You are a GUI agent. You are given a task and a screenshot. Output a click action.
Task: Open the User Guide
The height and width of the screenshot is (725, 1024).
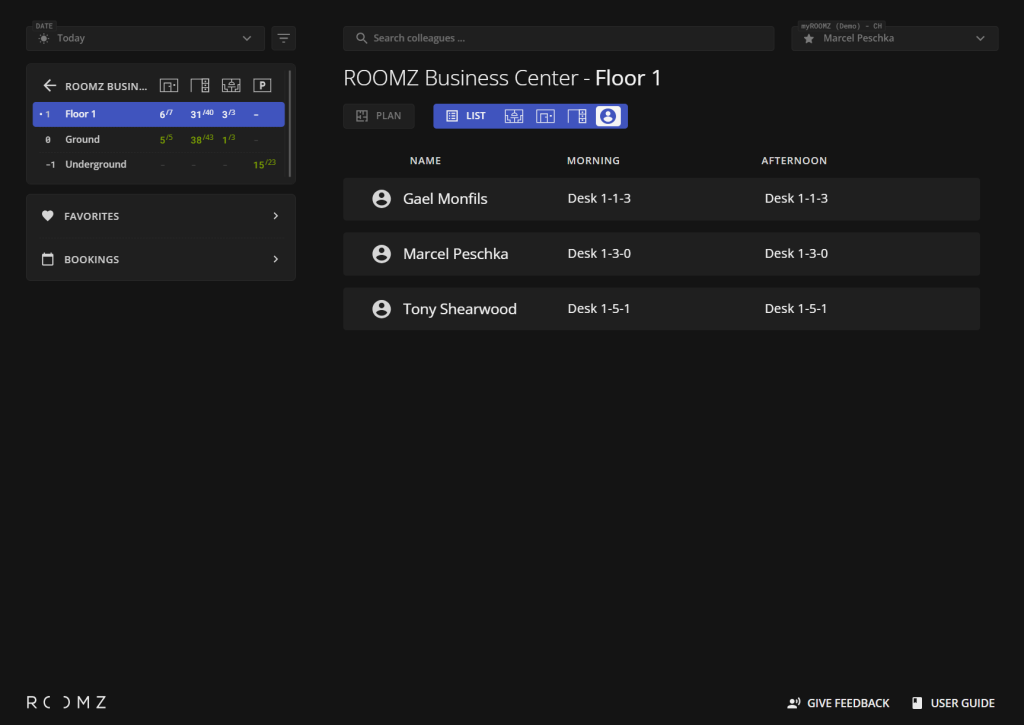click(x=952, y=703)
